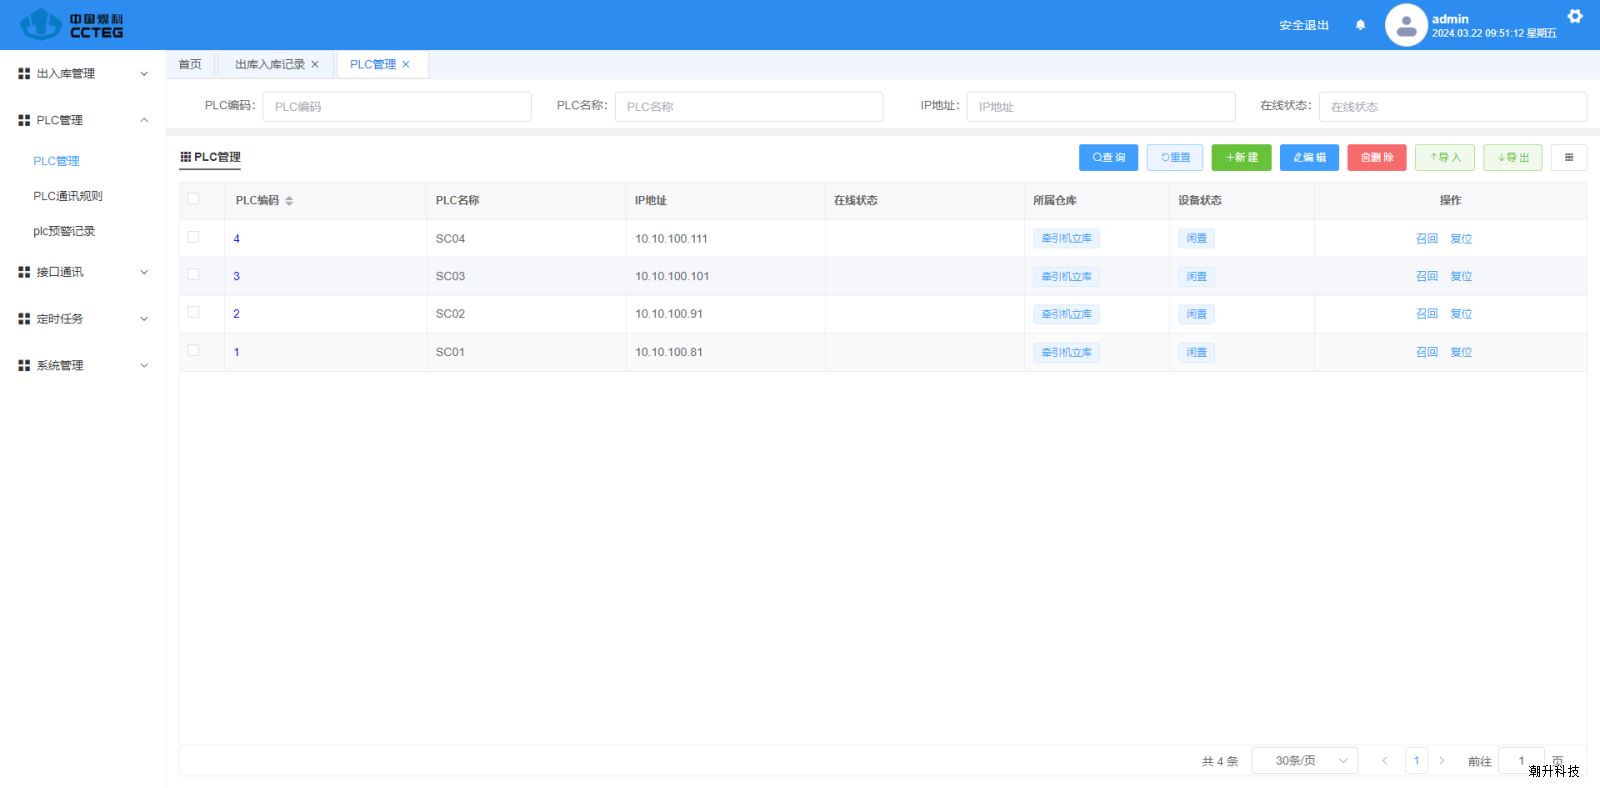The image size is (1600, 788).
Task: Check the row for SC03
Action: pyautogui.click(x=193, y=274)
